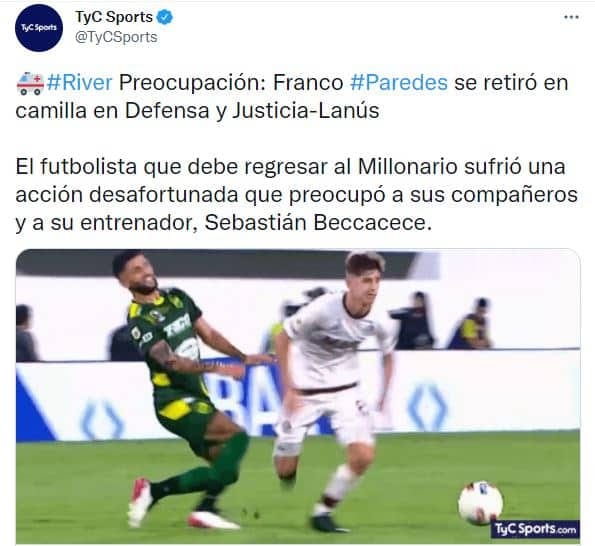Click the ambulance emoji in tweet

(x=30, y=83)
